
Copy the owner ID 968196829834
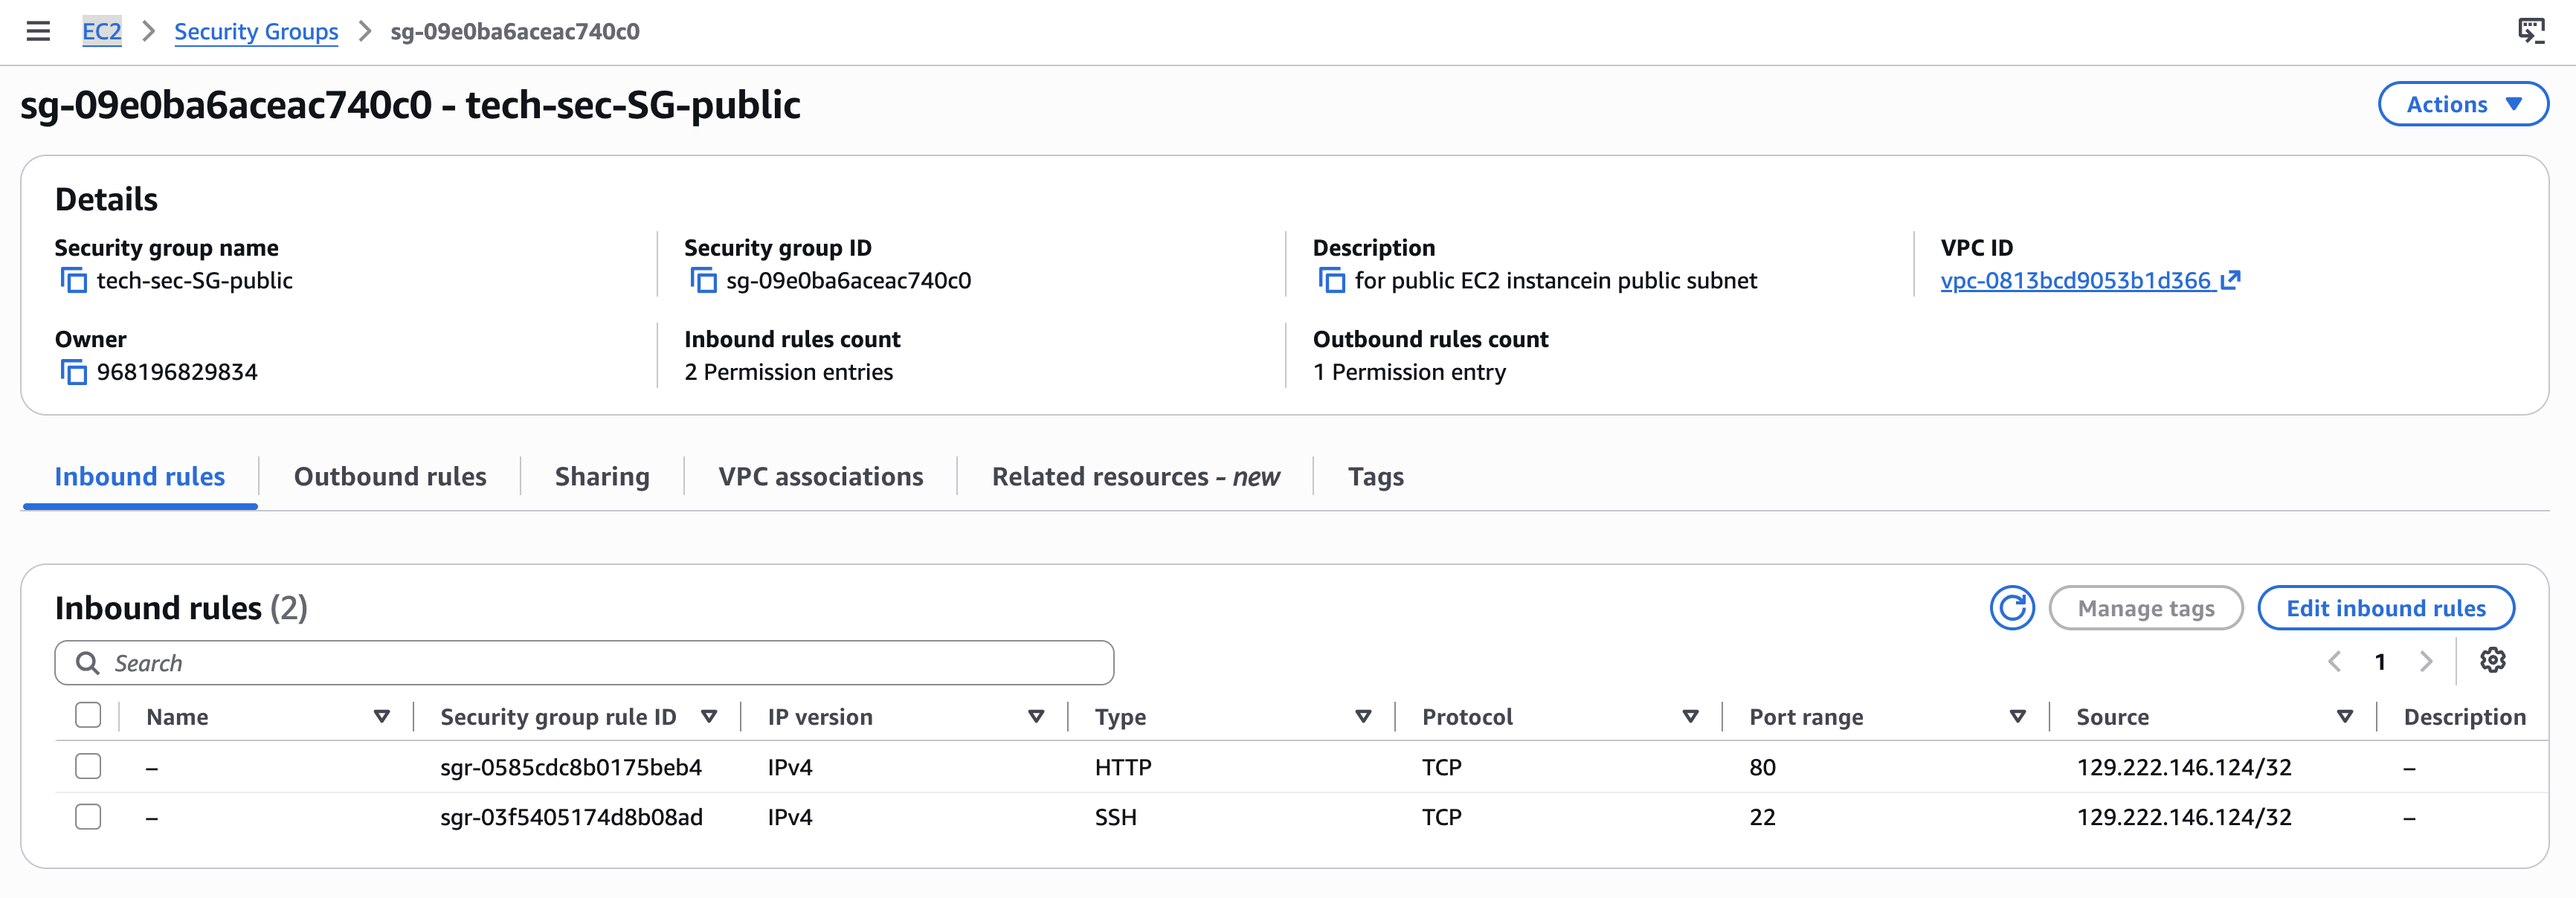tap(73, 372)
